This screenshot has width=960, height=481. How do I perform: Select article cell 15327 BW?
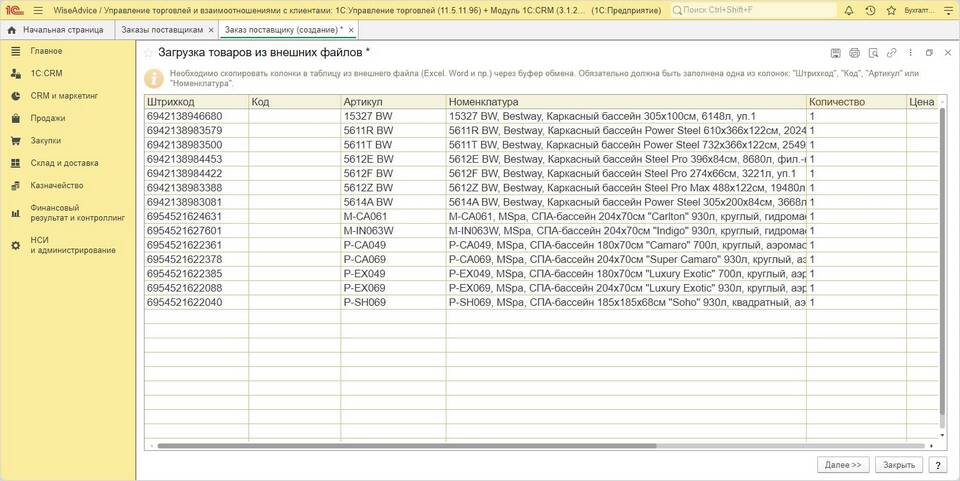tap(393, 116)
